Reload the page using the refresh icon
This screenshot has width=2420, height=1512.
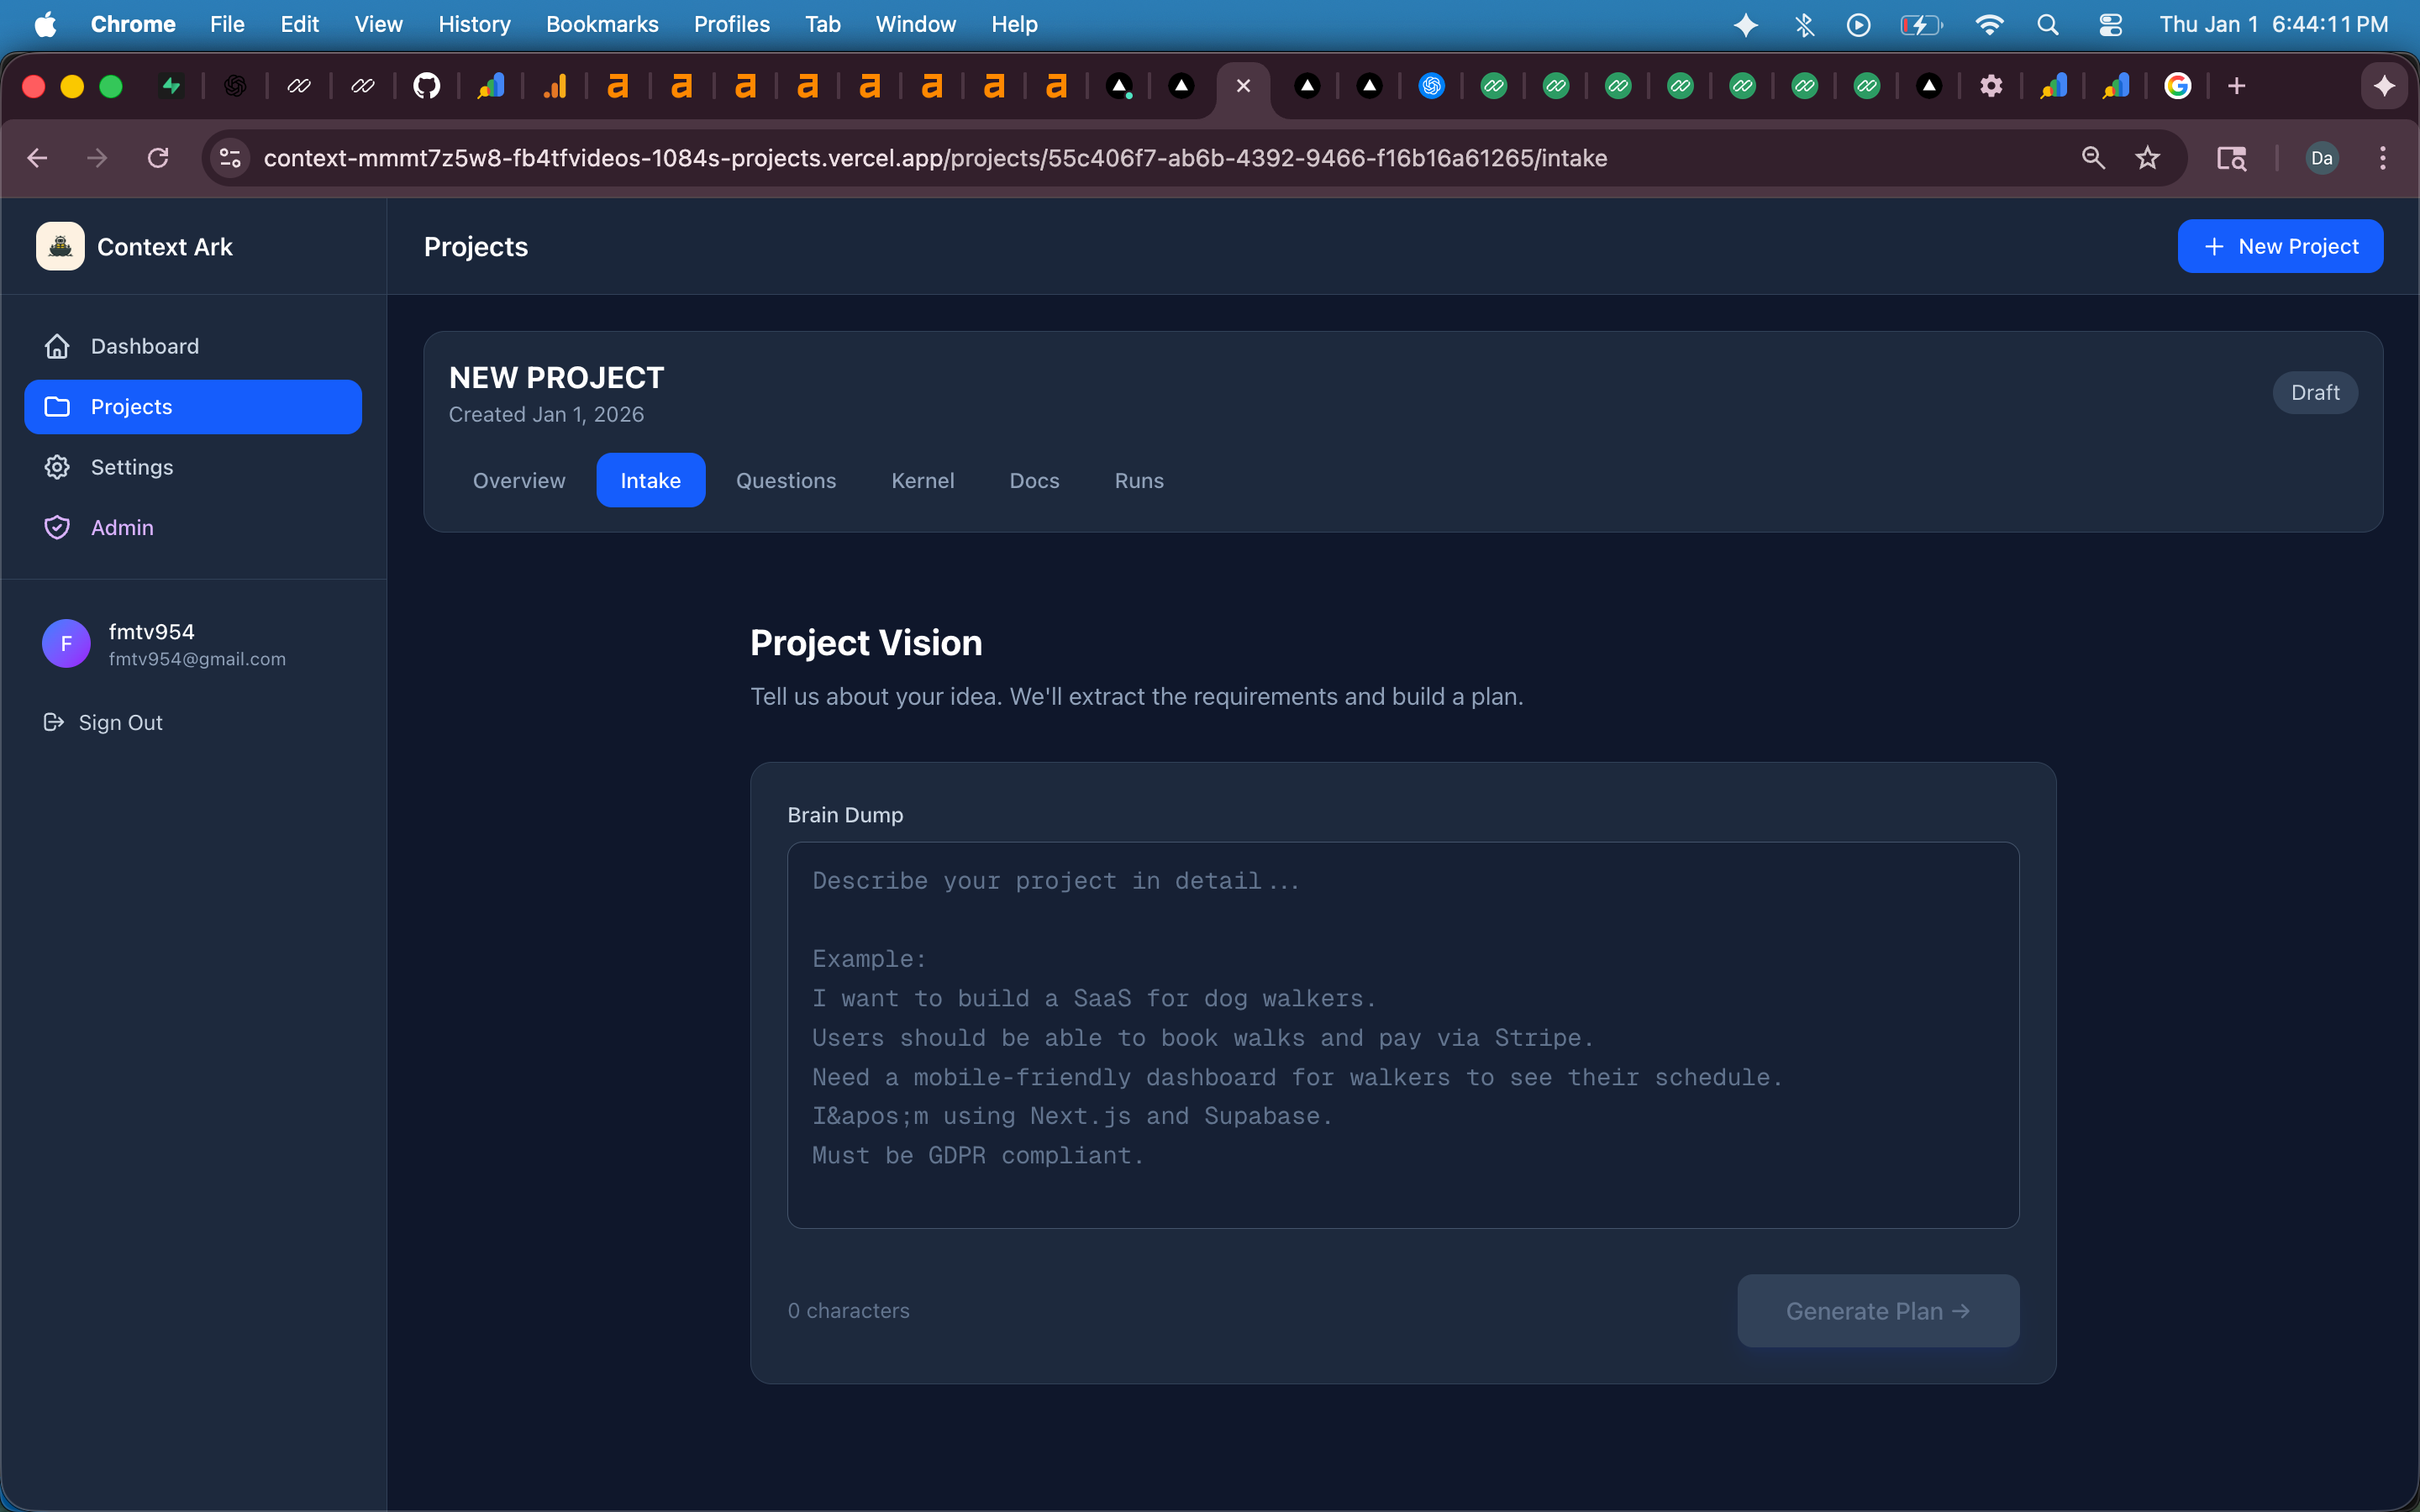[158, 158]
